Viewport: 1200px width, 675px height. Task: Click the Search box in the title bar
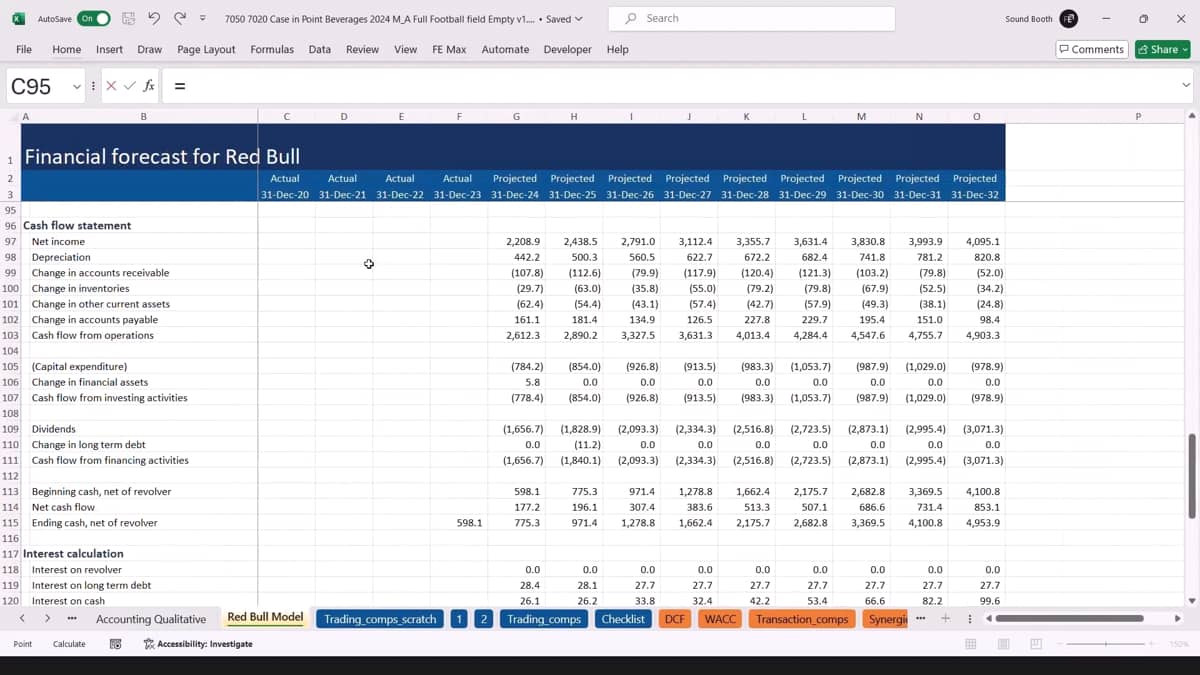(753, 19)
